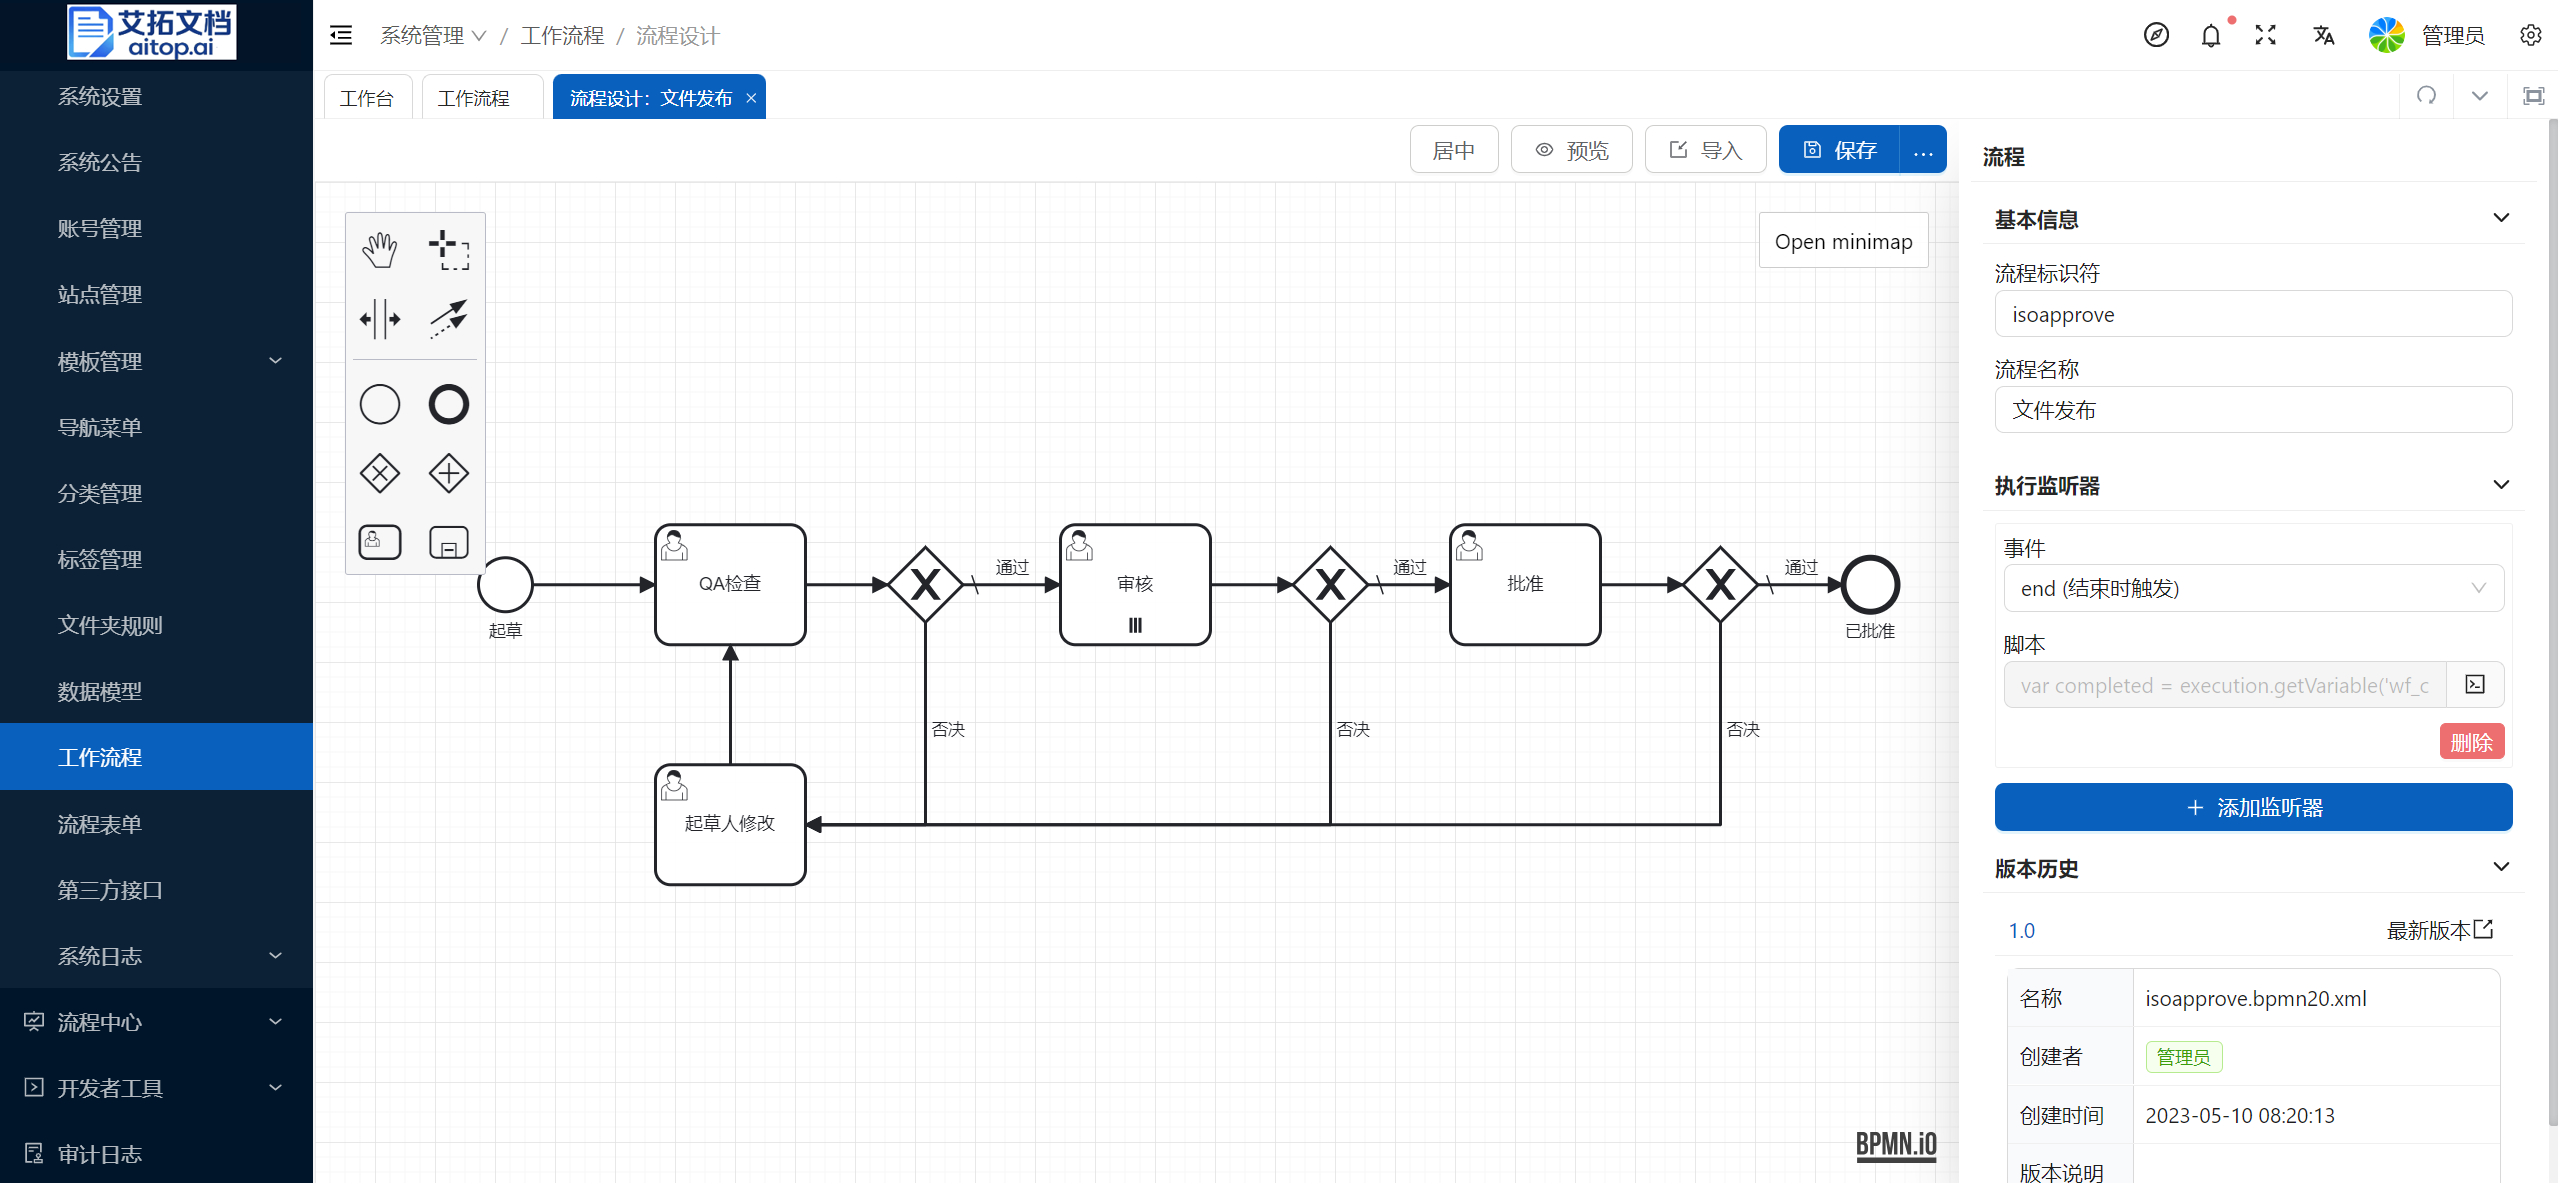Toggle fullscreen mode in header

pos(2266,36)
